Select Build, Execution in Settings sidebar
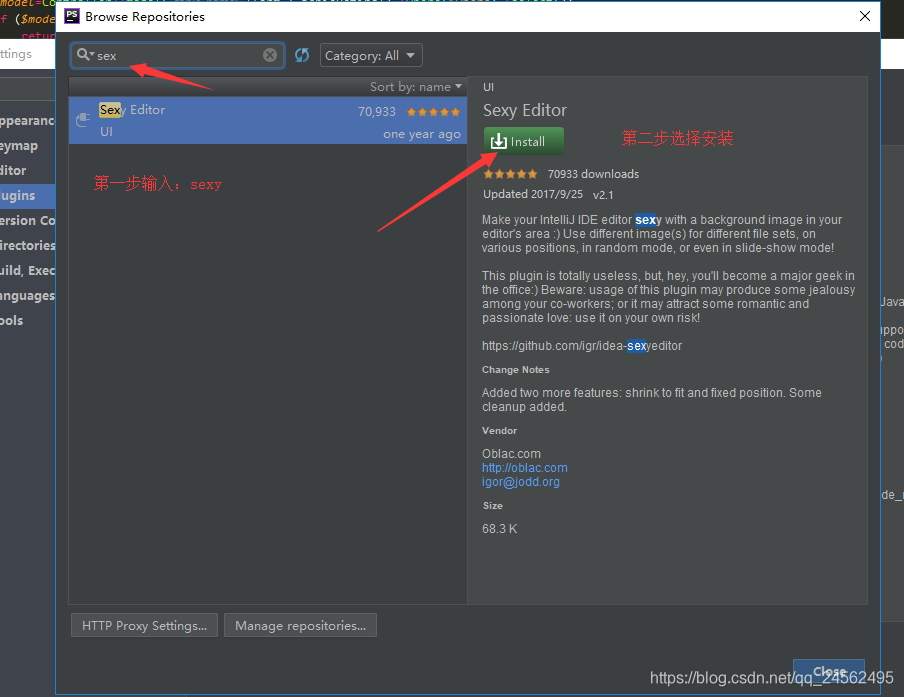Image resolution: width=904 pixels, height=697 pixels. click(28, 270)
